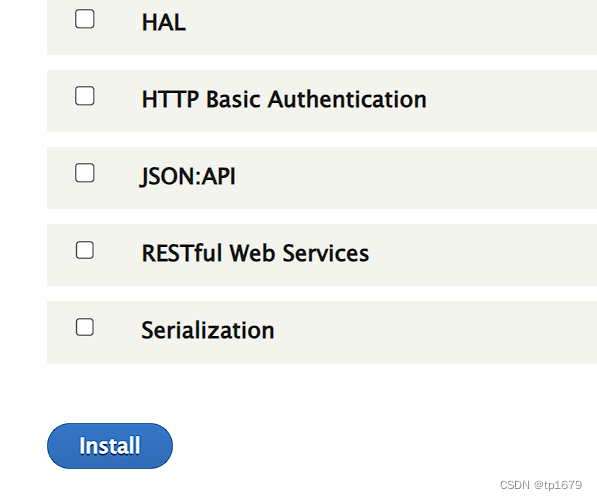The width and height of the screenshot is (597, 500).
Task: Click empty row area right of JSON:API label
Action: click(x=417, y=178)
